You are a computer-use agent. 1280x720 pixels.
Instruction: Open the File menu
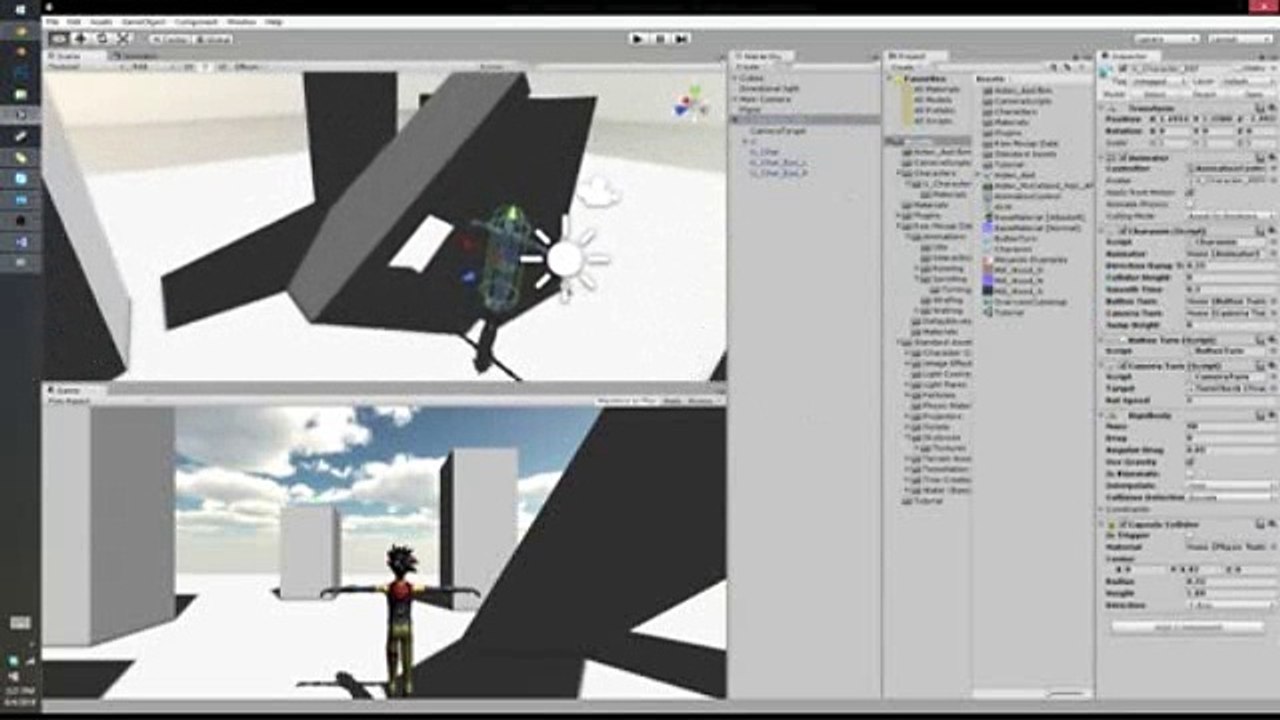(52, 21)
